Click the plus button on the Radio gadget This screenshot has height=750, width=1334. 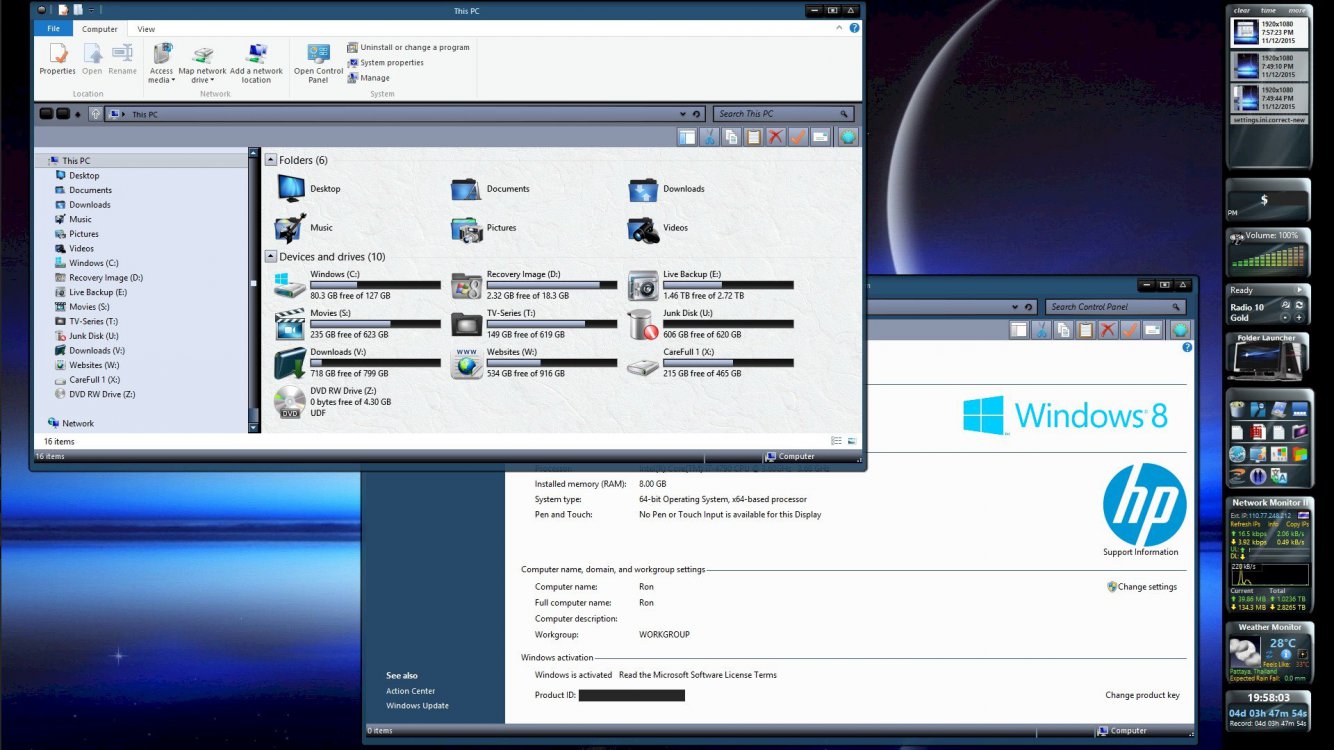click(x=1299, y=317)
